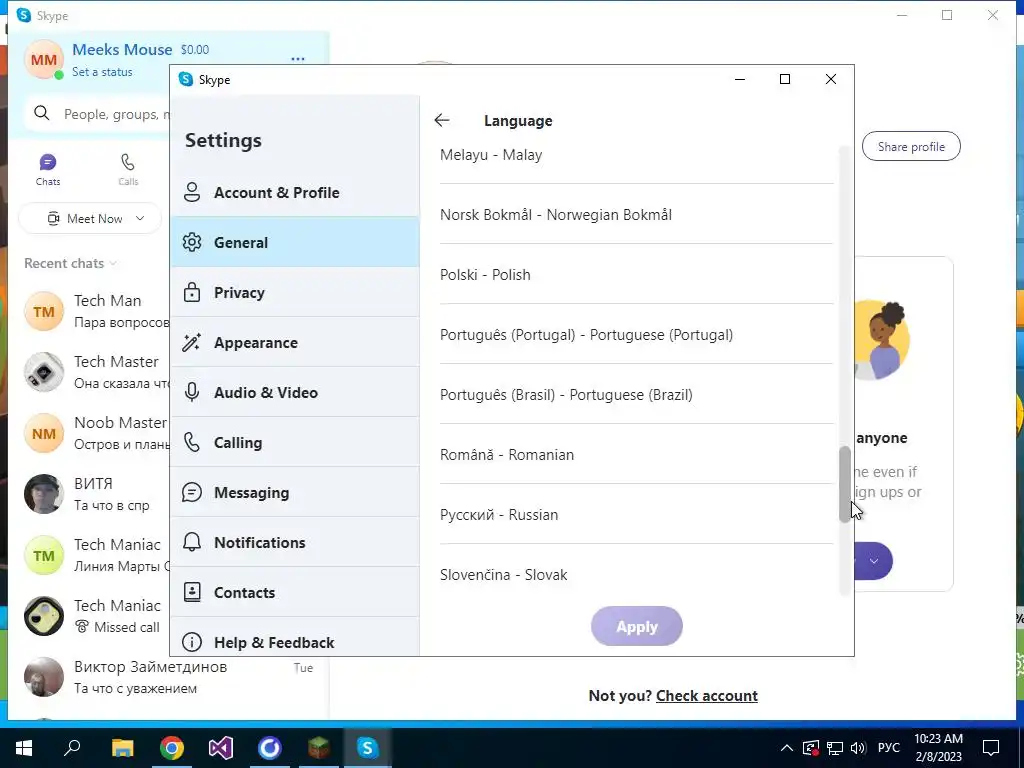Expand the purple button's dropdown chevron
The height and width of the screenshot is (768, 1024).
874,561
